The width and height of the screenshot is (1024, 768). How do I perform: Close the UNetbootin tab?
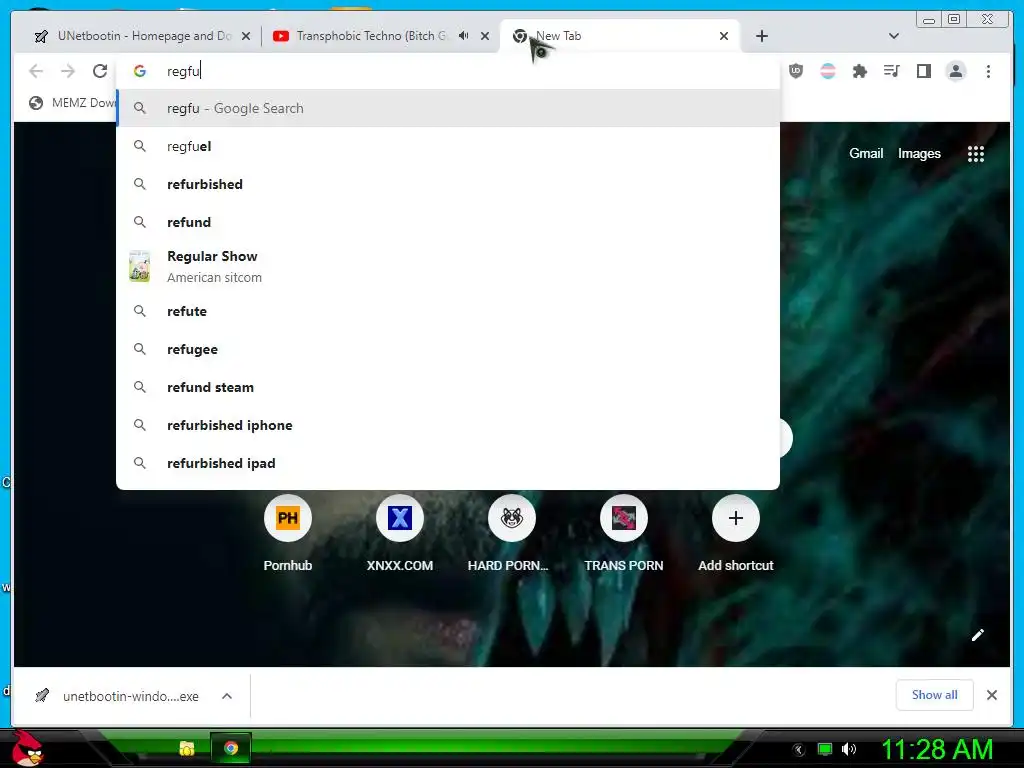point(246,36)
